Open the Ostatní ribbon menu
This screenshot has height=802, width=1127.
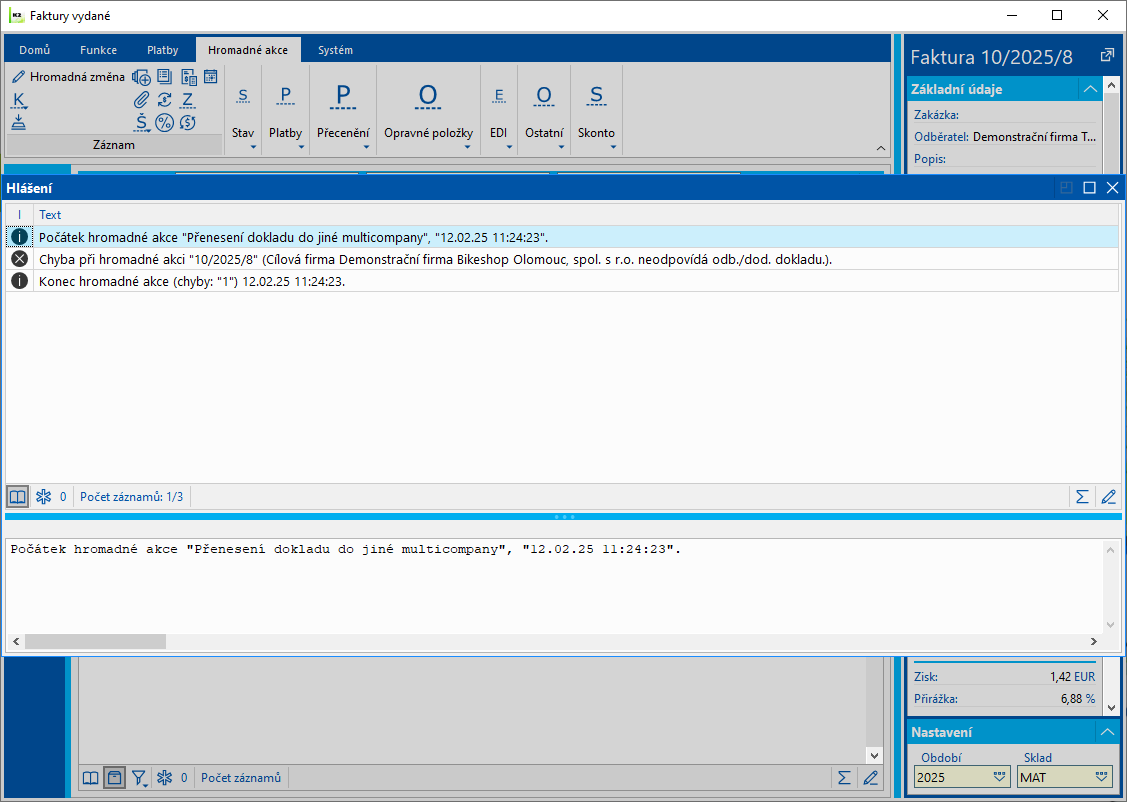coord(544,110)
